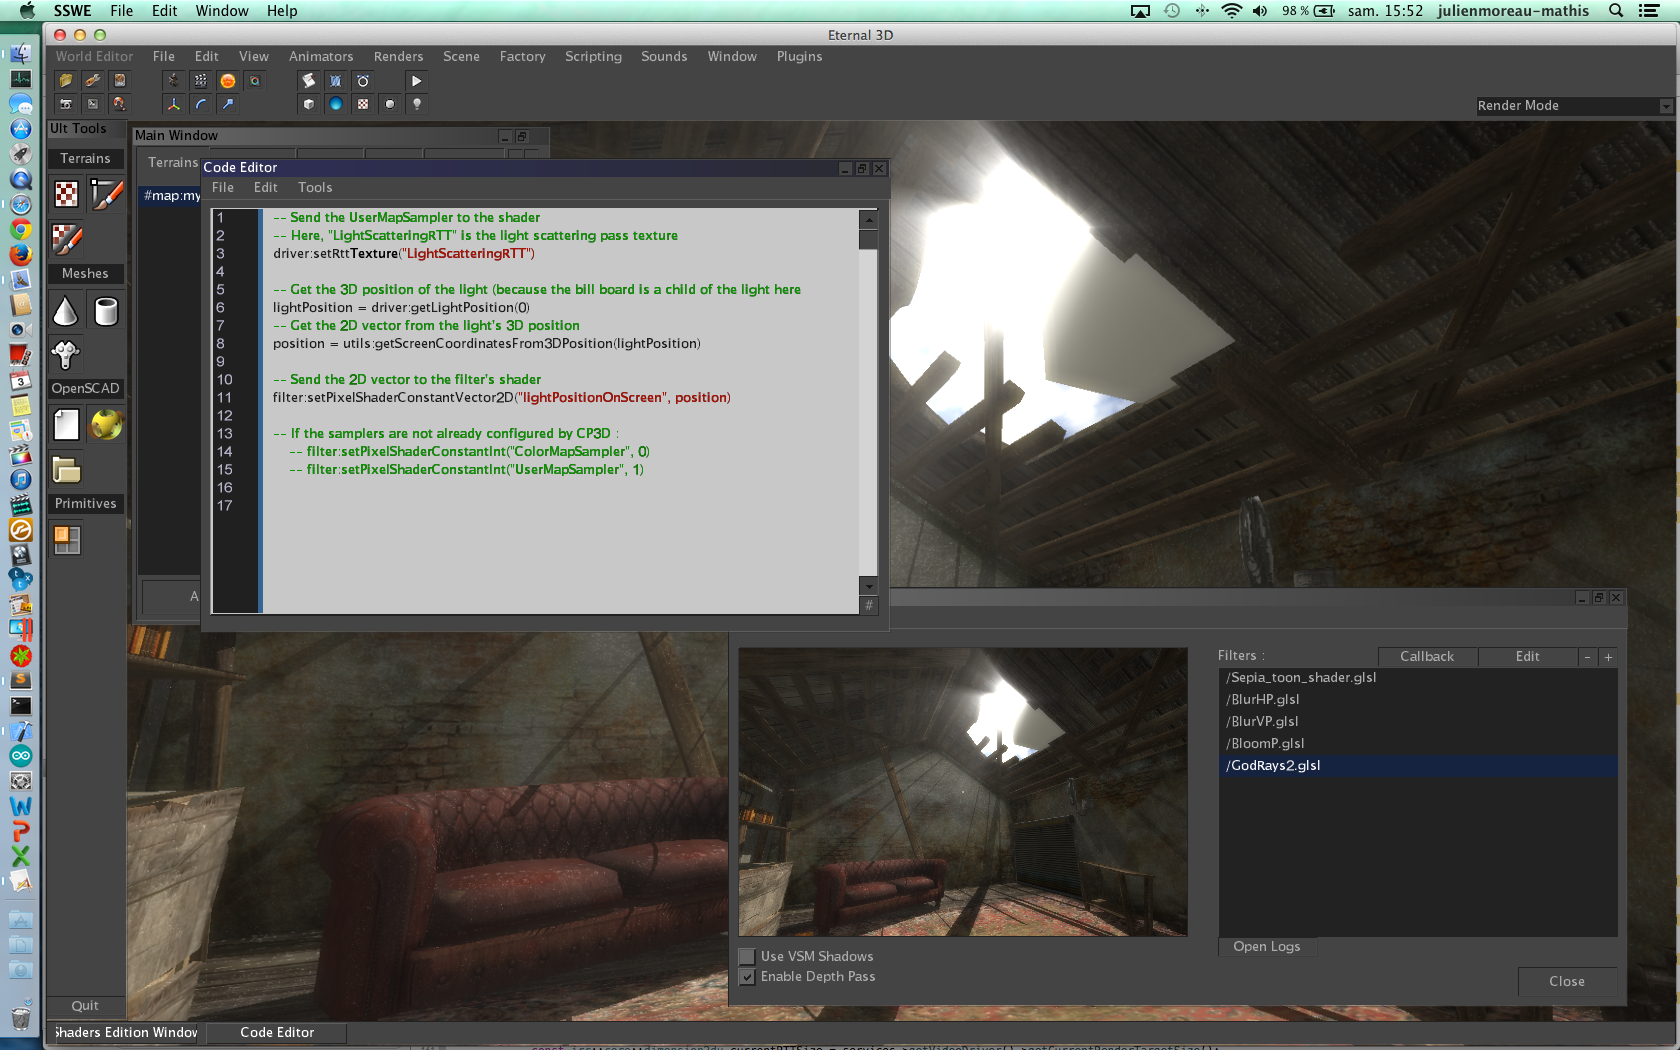Click the Edit button beside Callback

tap(1527, 656)
